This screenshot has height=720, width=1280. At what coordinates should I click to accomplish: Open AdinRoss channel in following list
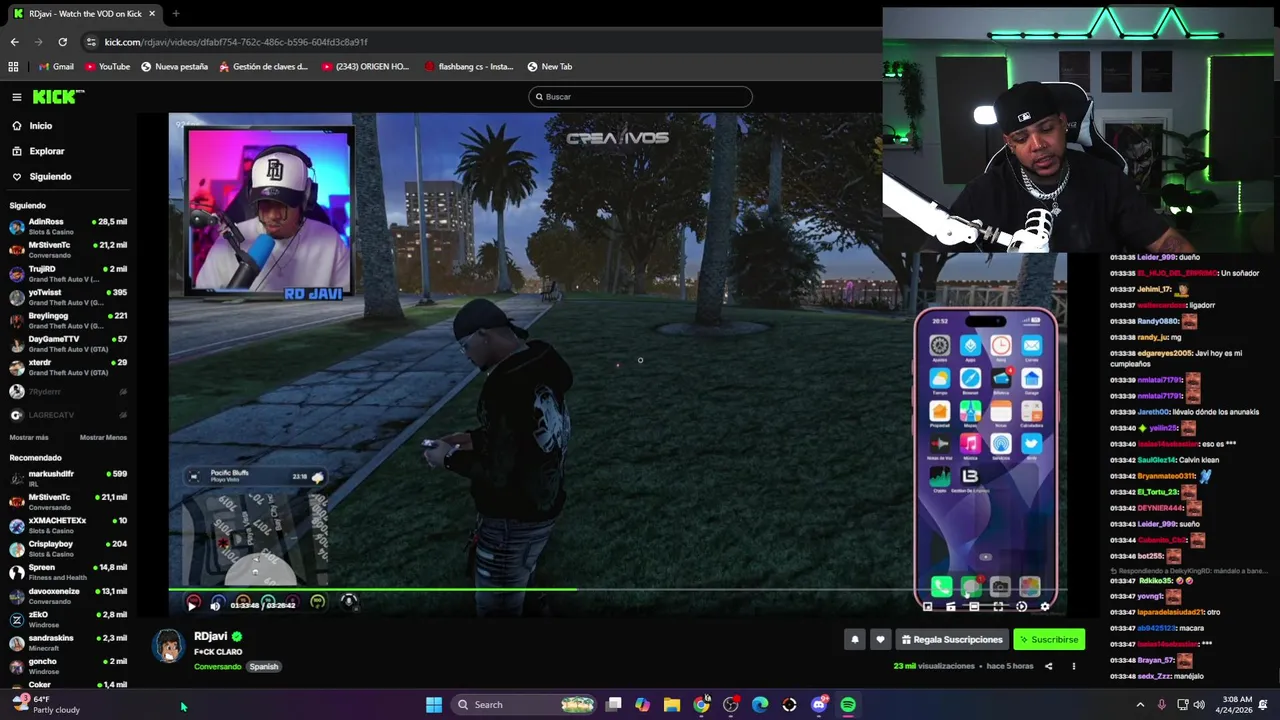click(x=68, y=226)
